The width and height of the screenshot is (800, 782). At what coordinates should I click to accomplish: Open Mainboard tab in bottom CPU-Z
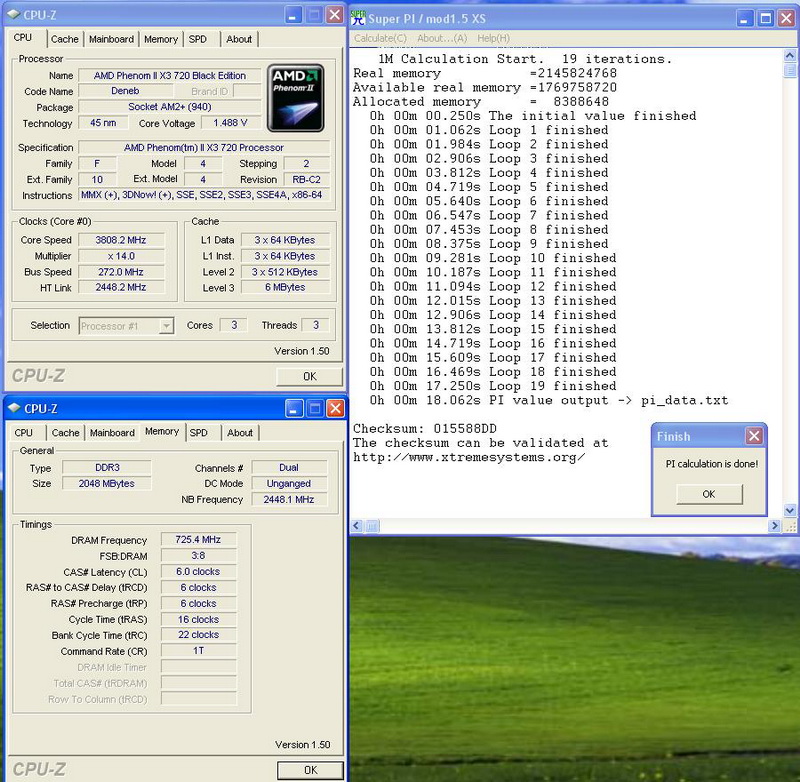[x=112, y=433]
